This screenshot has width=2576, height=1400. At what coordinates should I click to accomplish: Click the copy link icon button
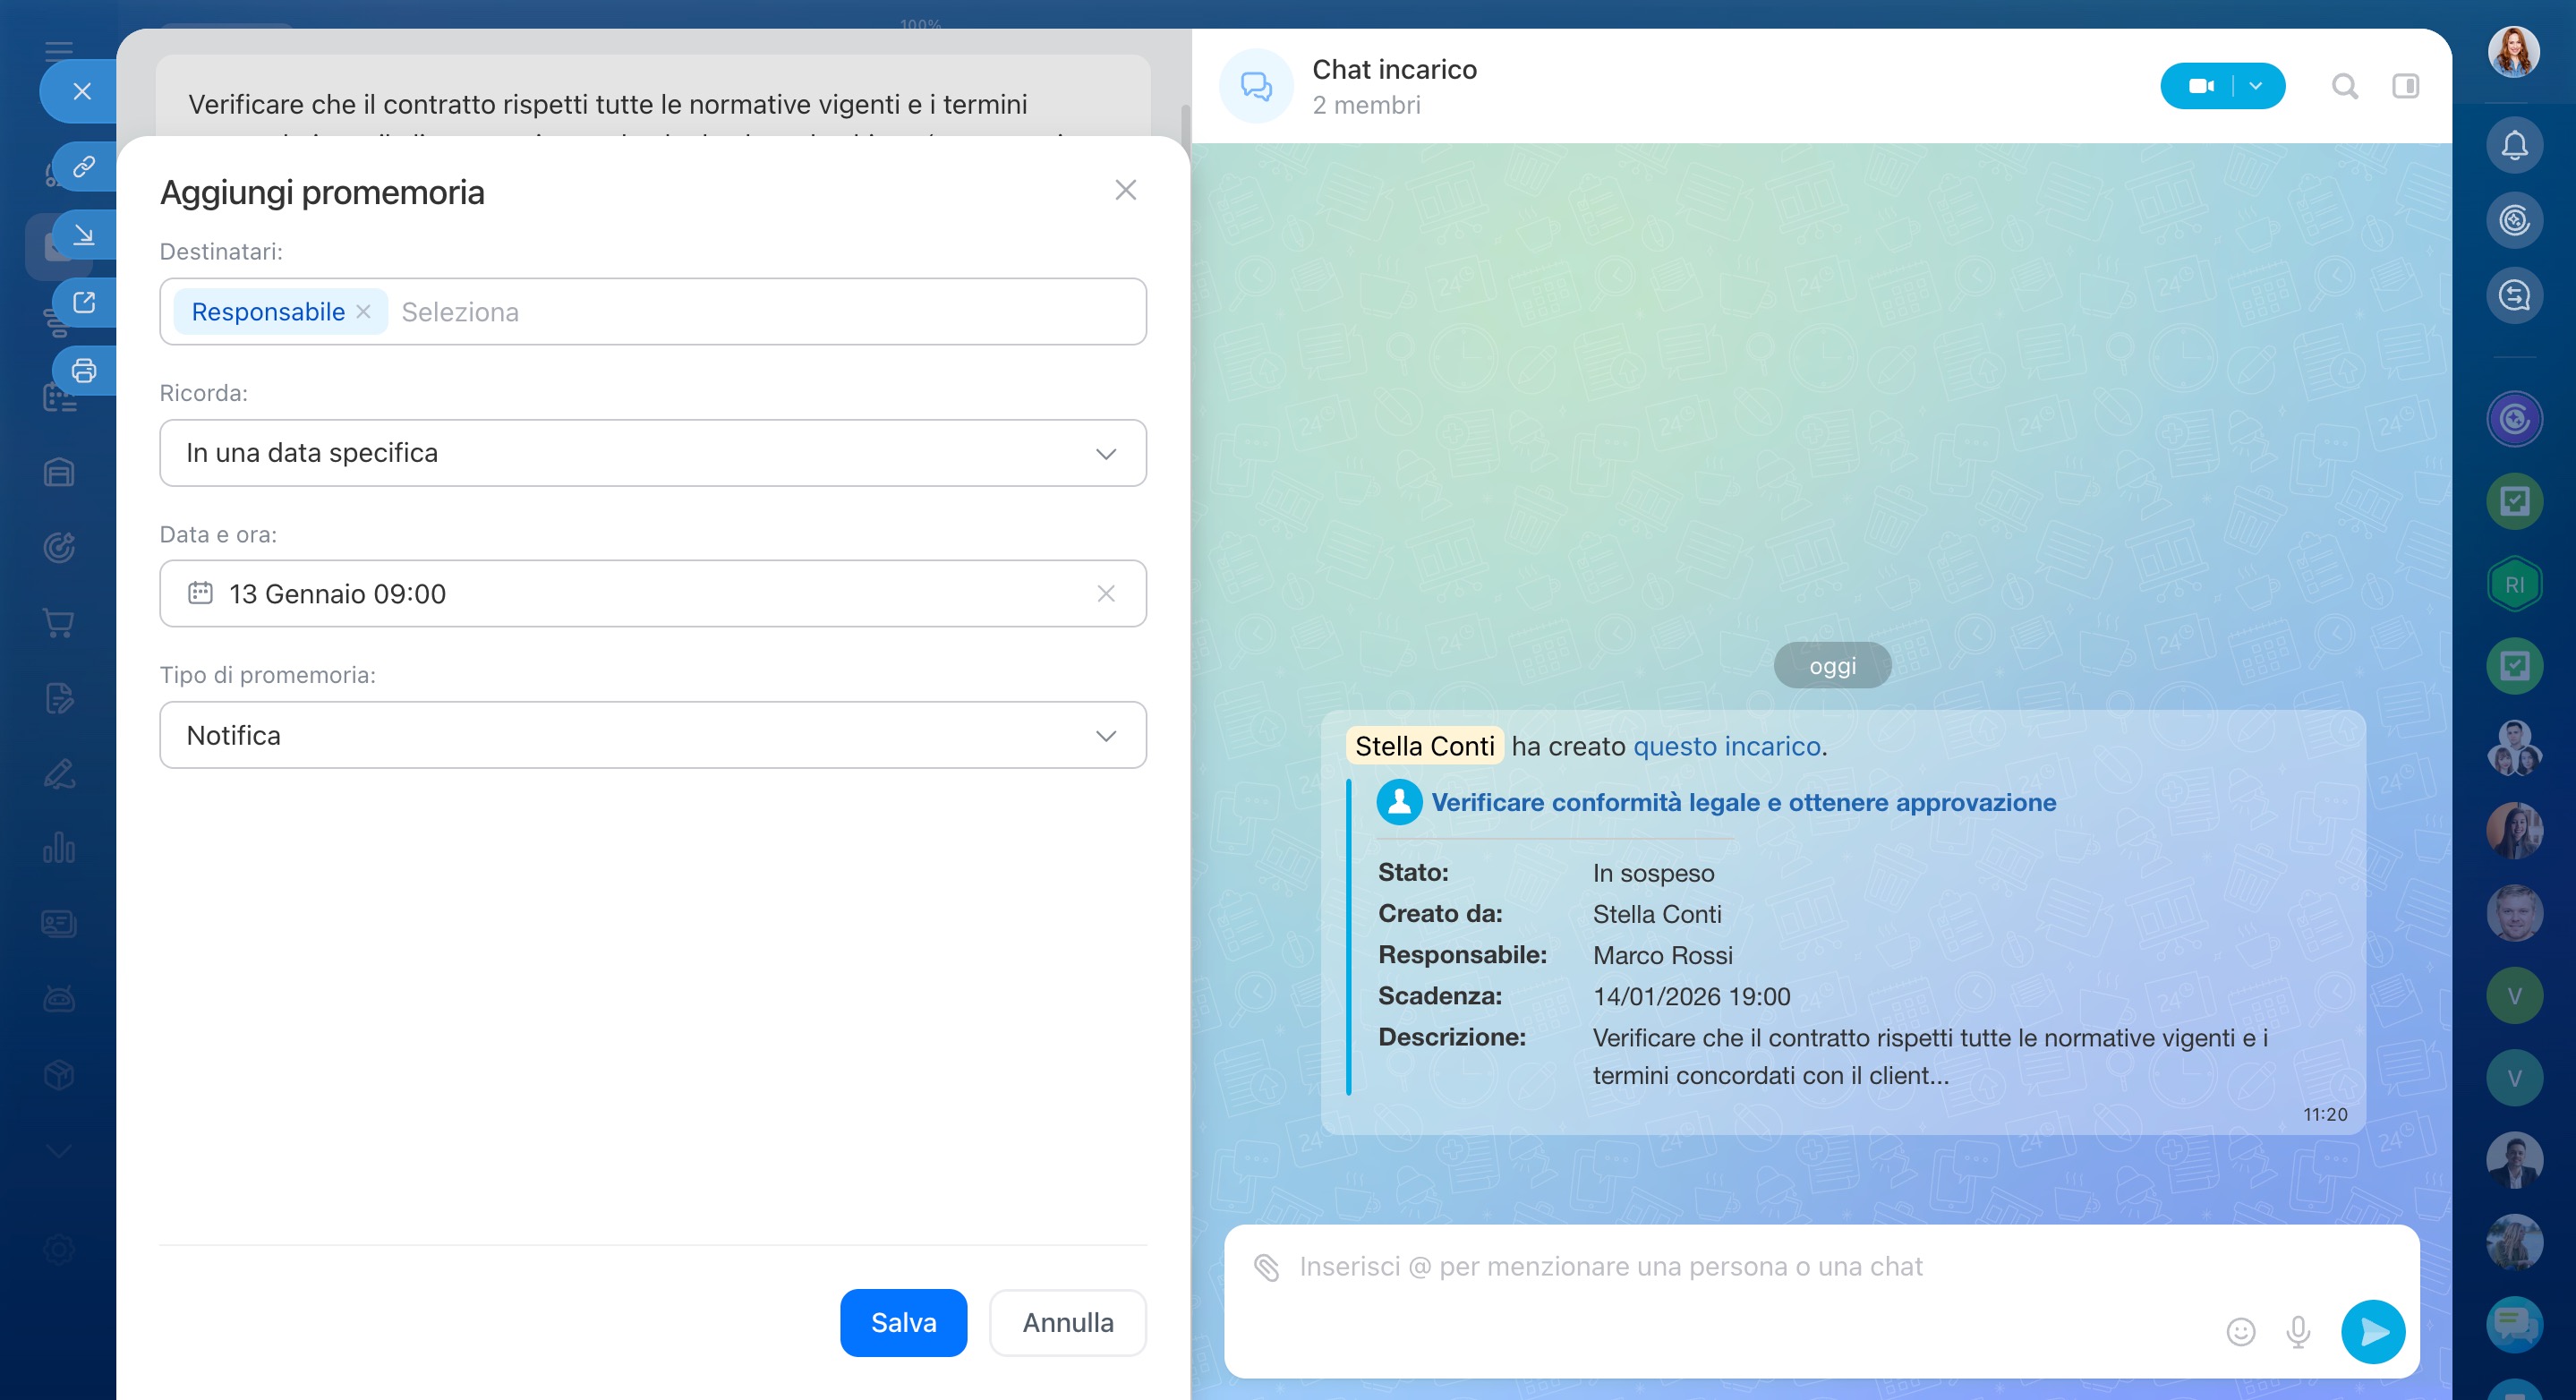pyautogui.click(x=84, y=166)
